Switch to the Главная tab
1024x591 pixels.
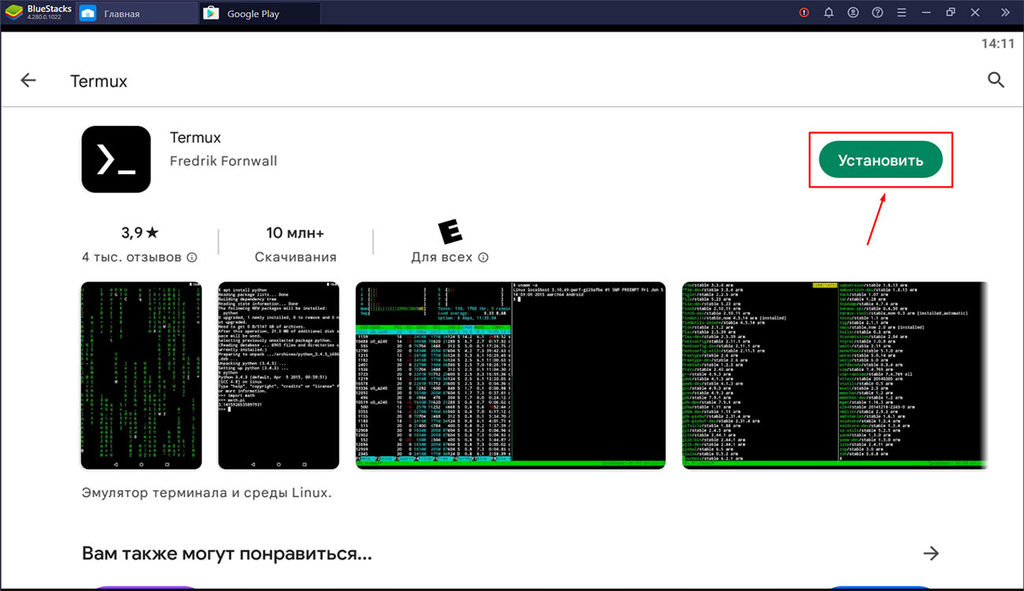(137, 13)
